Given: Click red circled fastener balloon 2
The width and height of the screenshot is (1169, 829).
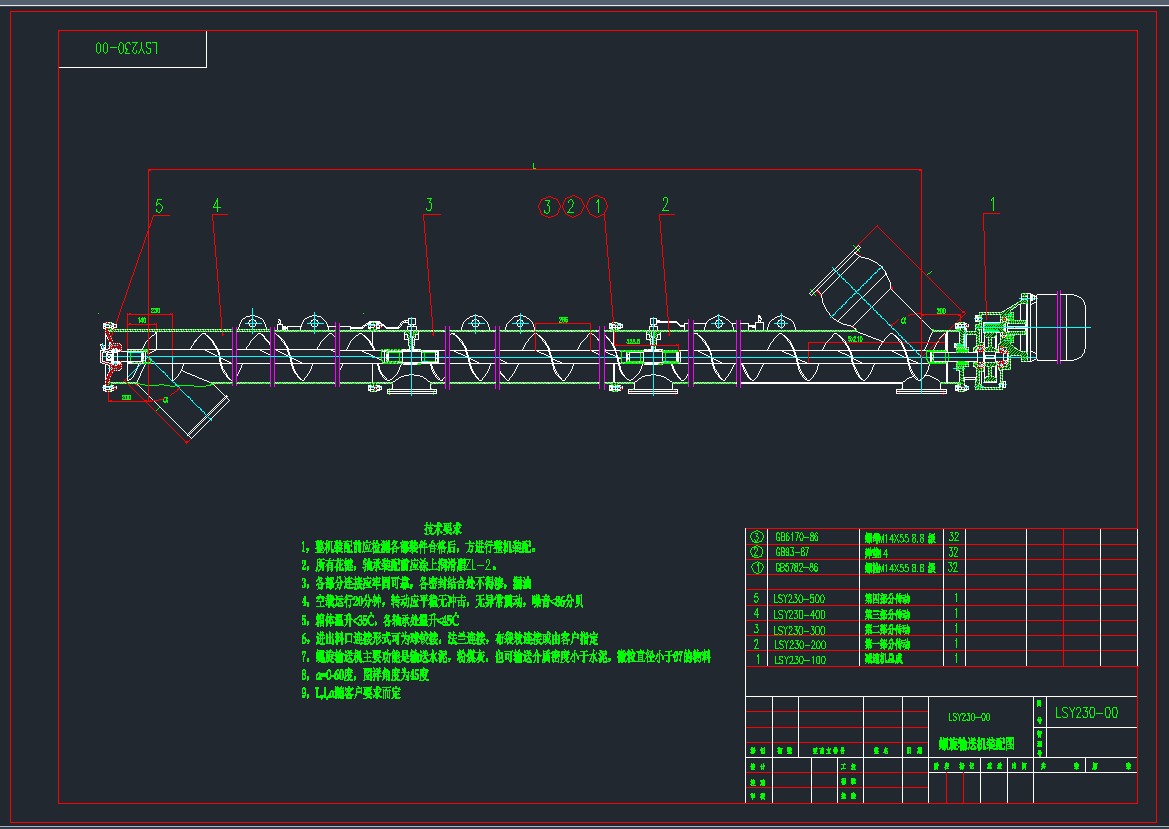Looking at the screenshot, I should coord(571,207).
